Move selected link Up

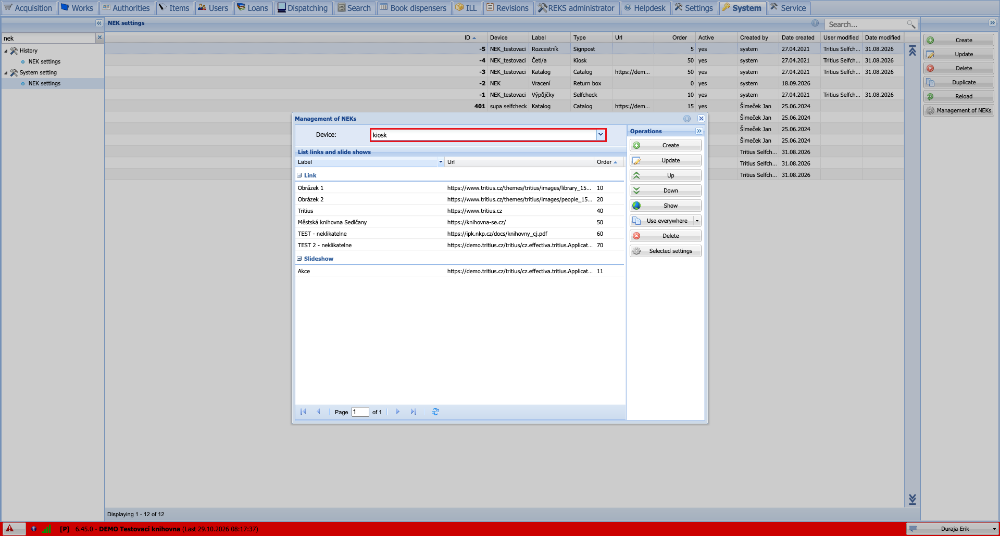[666, 175]
